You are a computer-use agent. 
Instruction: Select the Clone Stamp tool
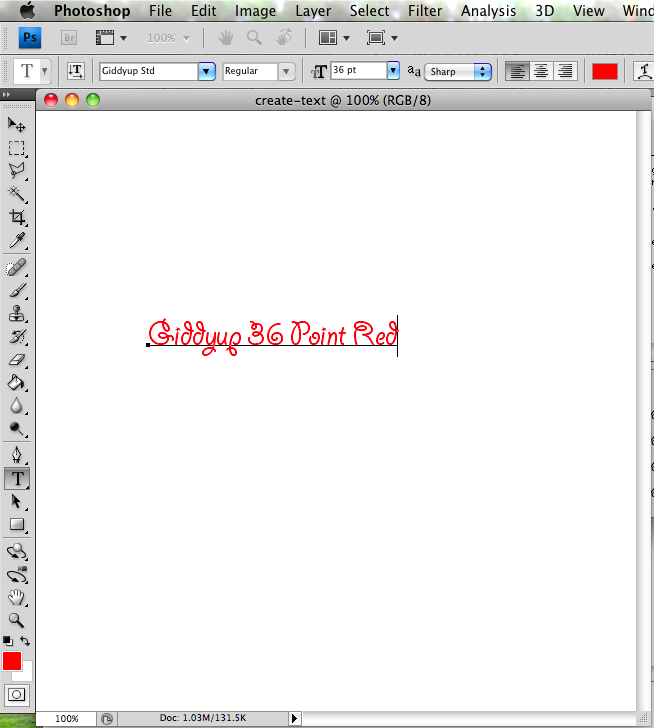coord(17,314)
